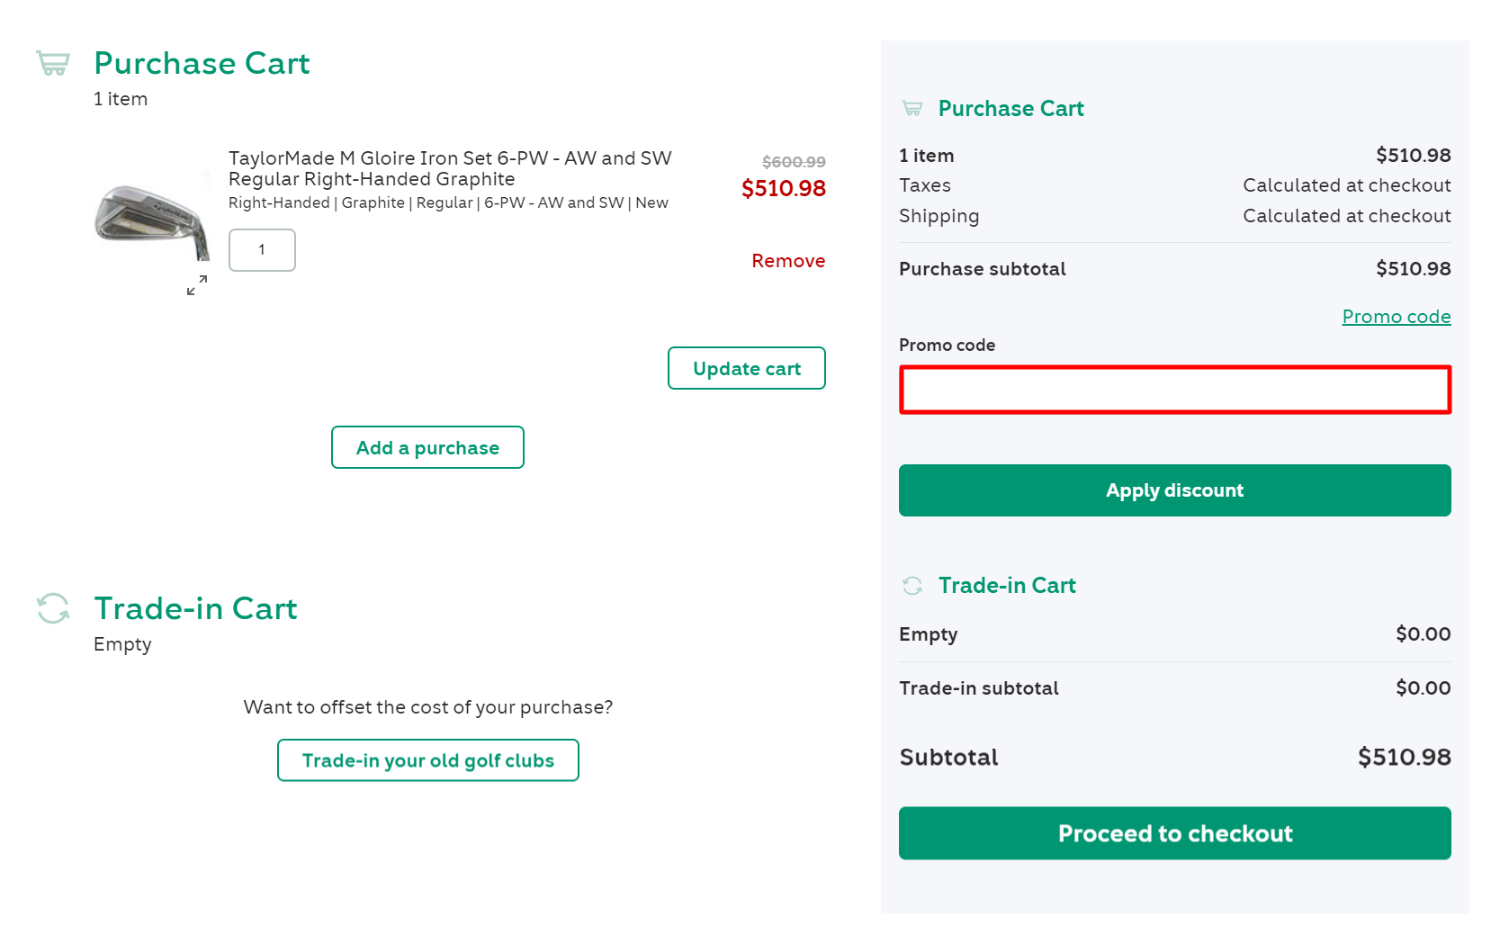Open the TaylorMade iron set product thumbnail
This screenshot has width=1500, height=947.
[151, 215]
